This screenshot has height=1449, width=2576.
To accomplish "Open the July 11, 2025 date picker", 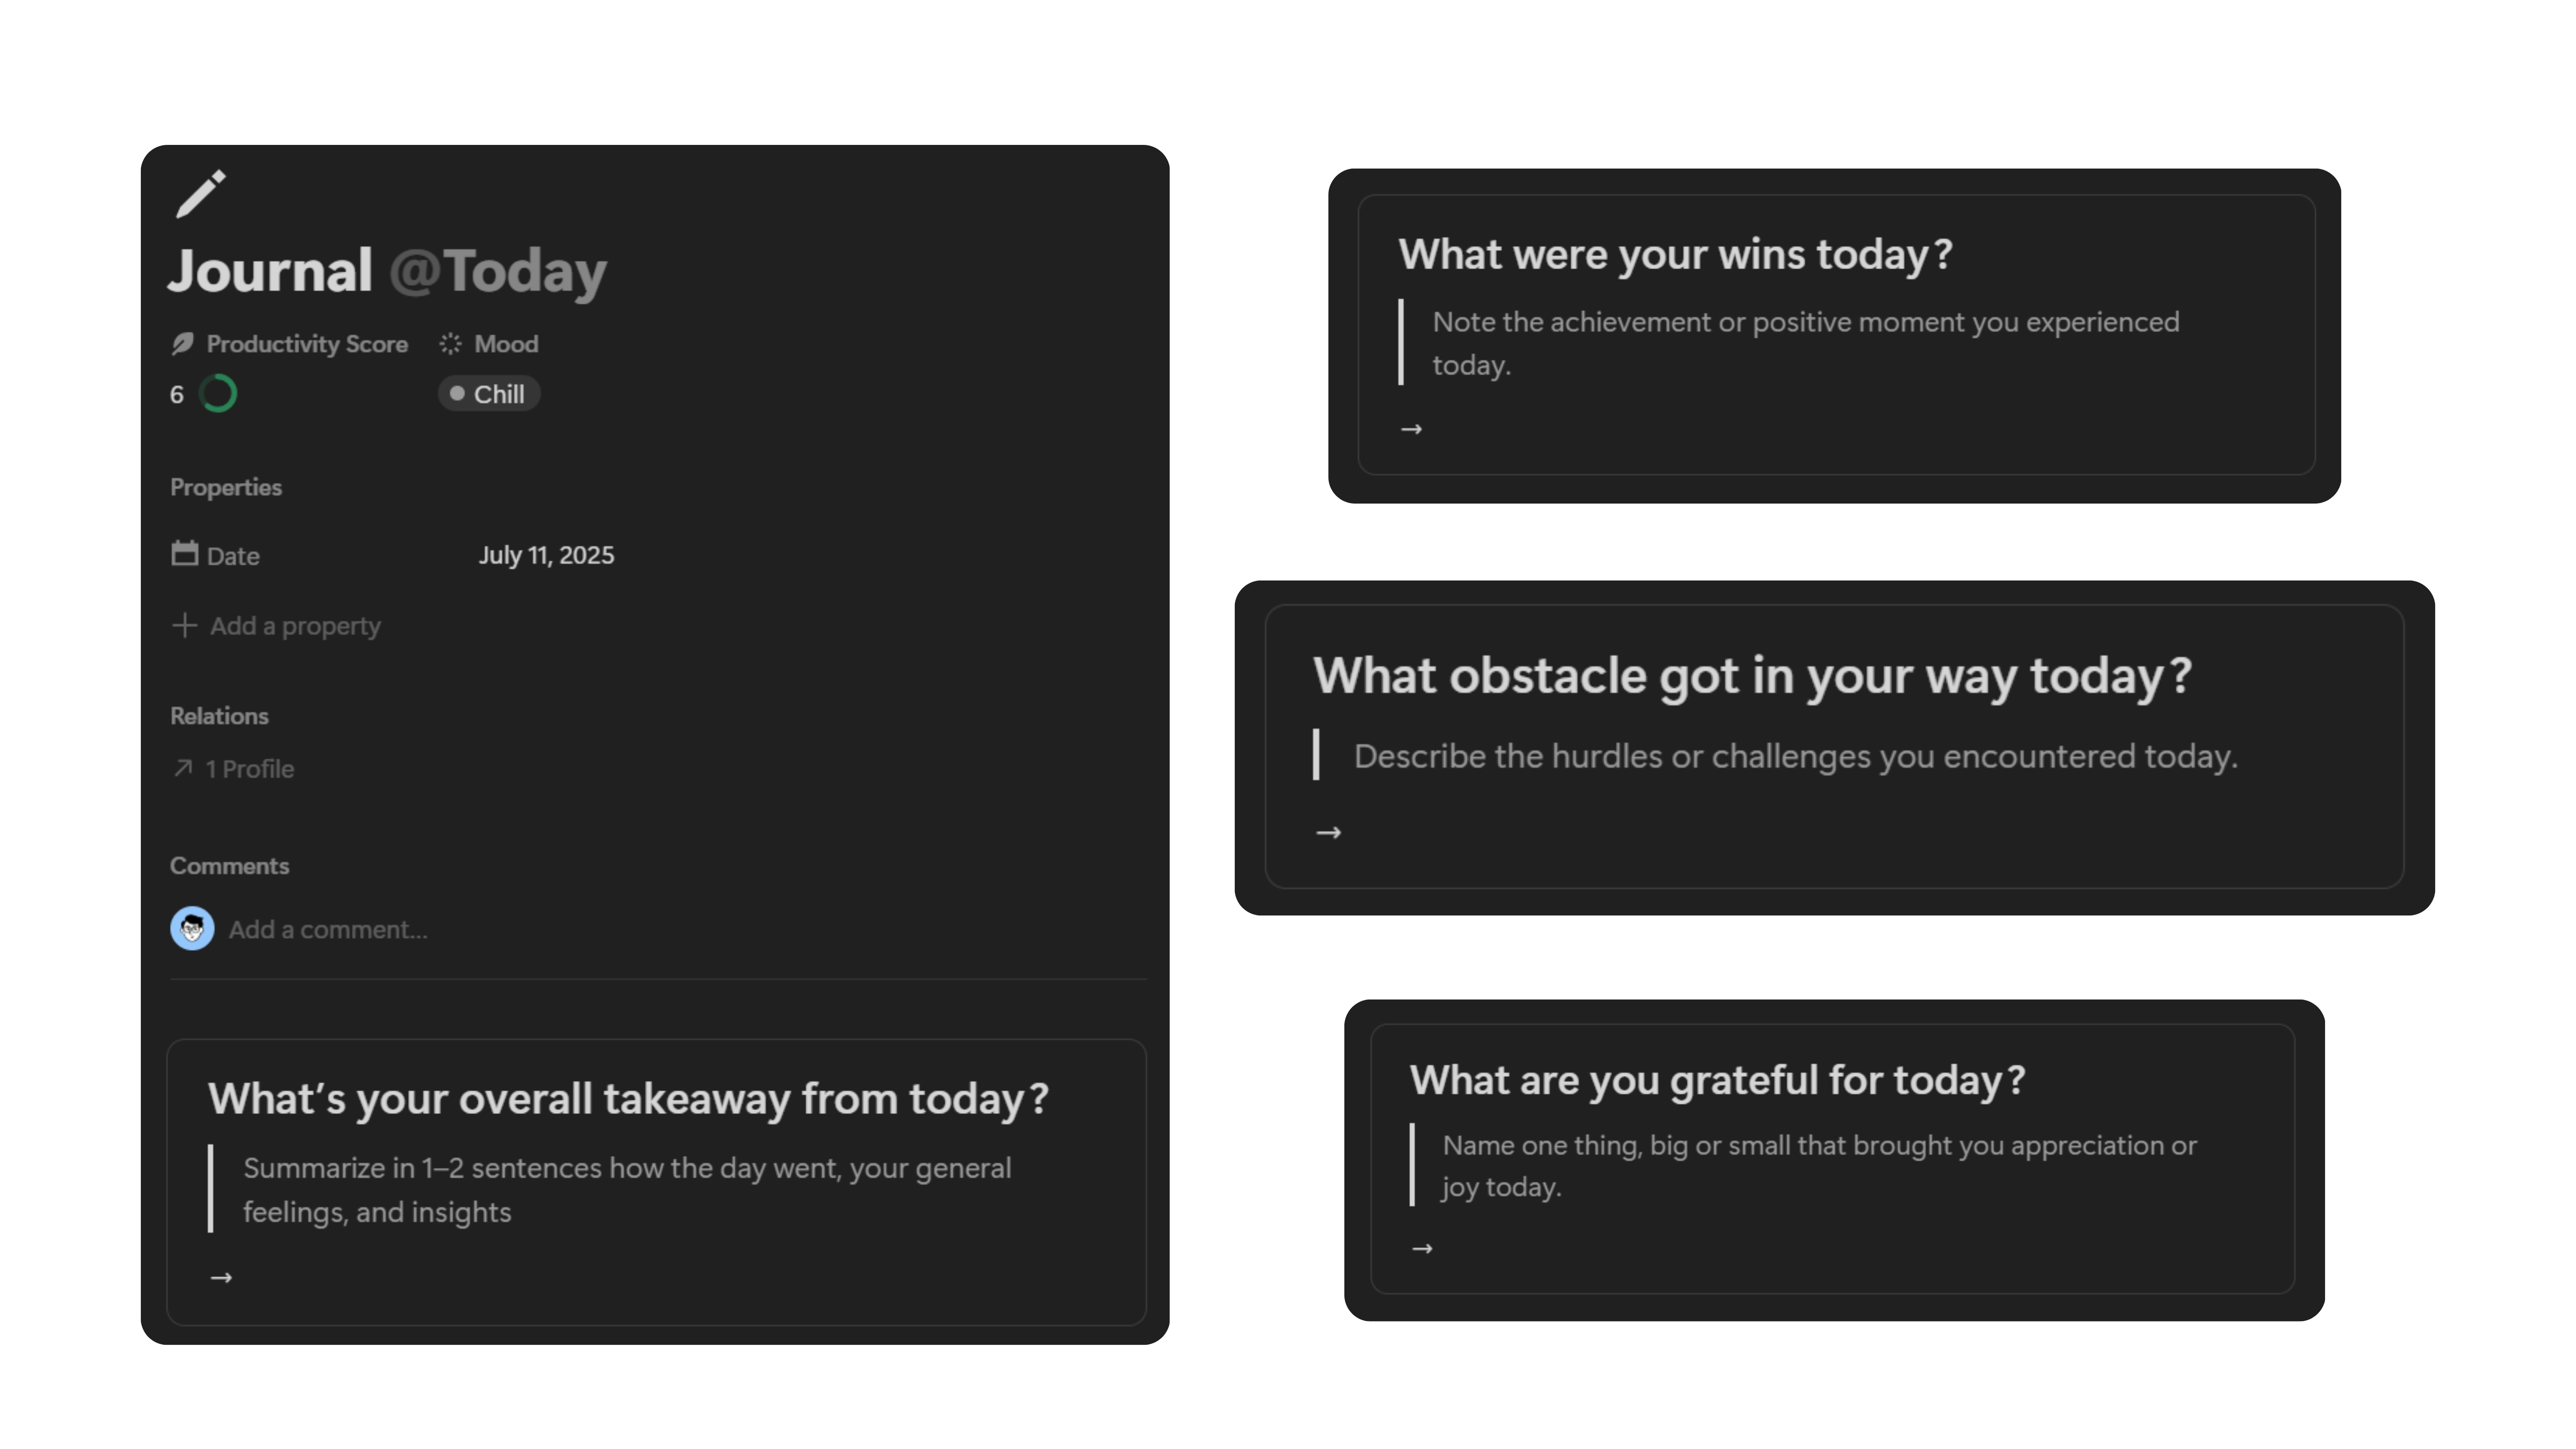I will [x=546, y=555].
